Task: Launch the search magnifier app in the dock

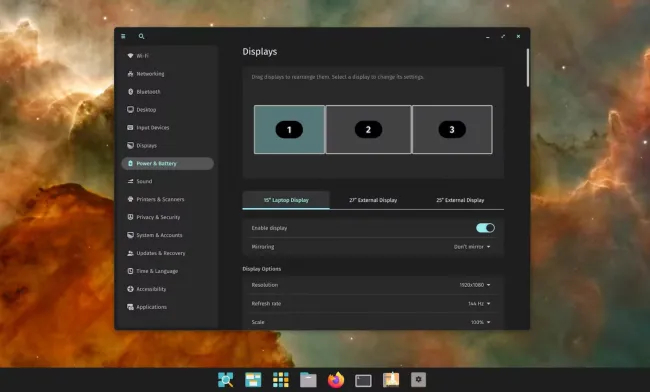Action: pos(226,380)
